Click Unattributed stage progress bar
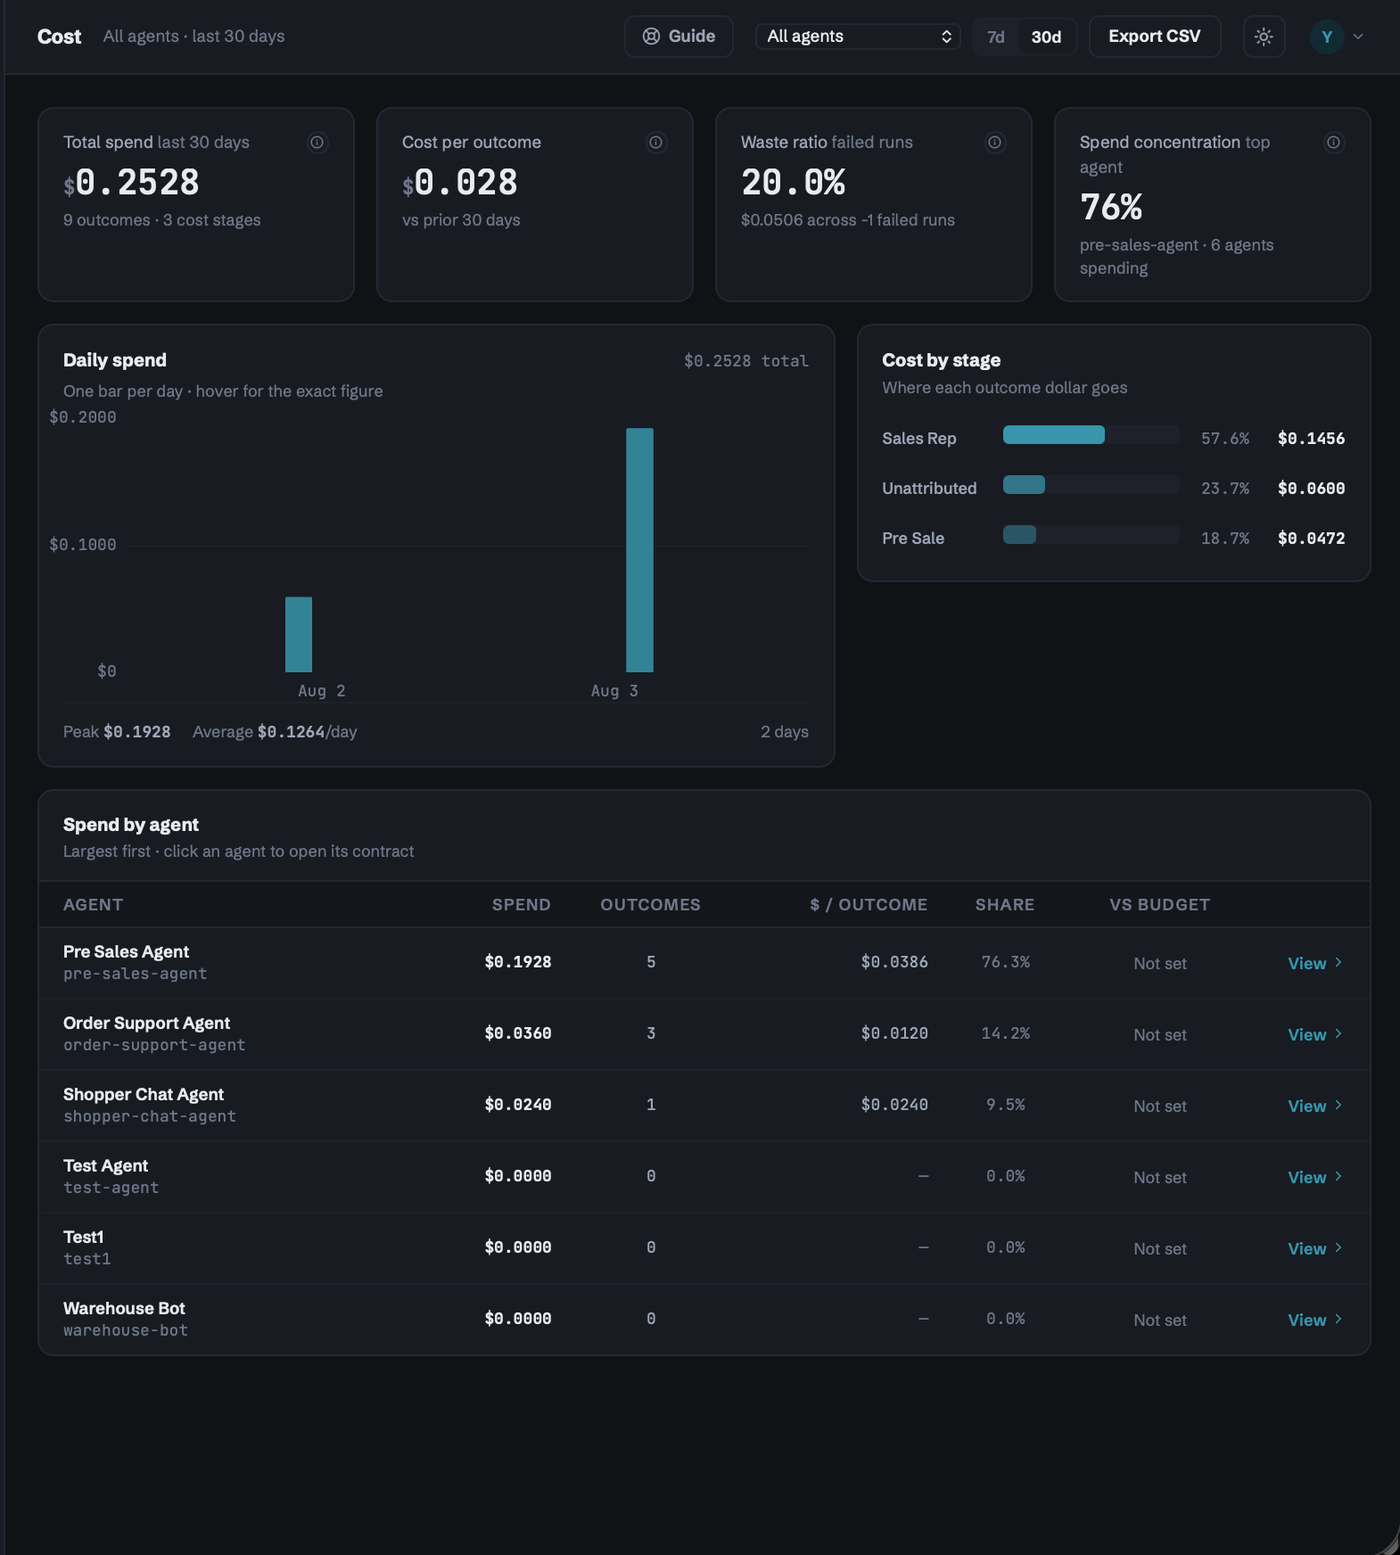This screenshot has width=1400, height=1555. (x=1091, y=485)
